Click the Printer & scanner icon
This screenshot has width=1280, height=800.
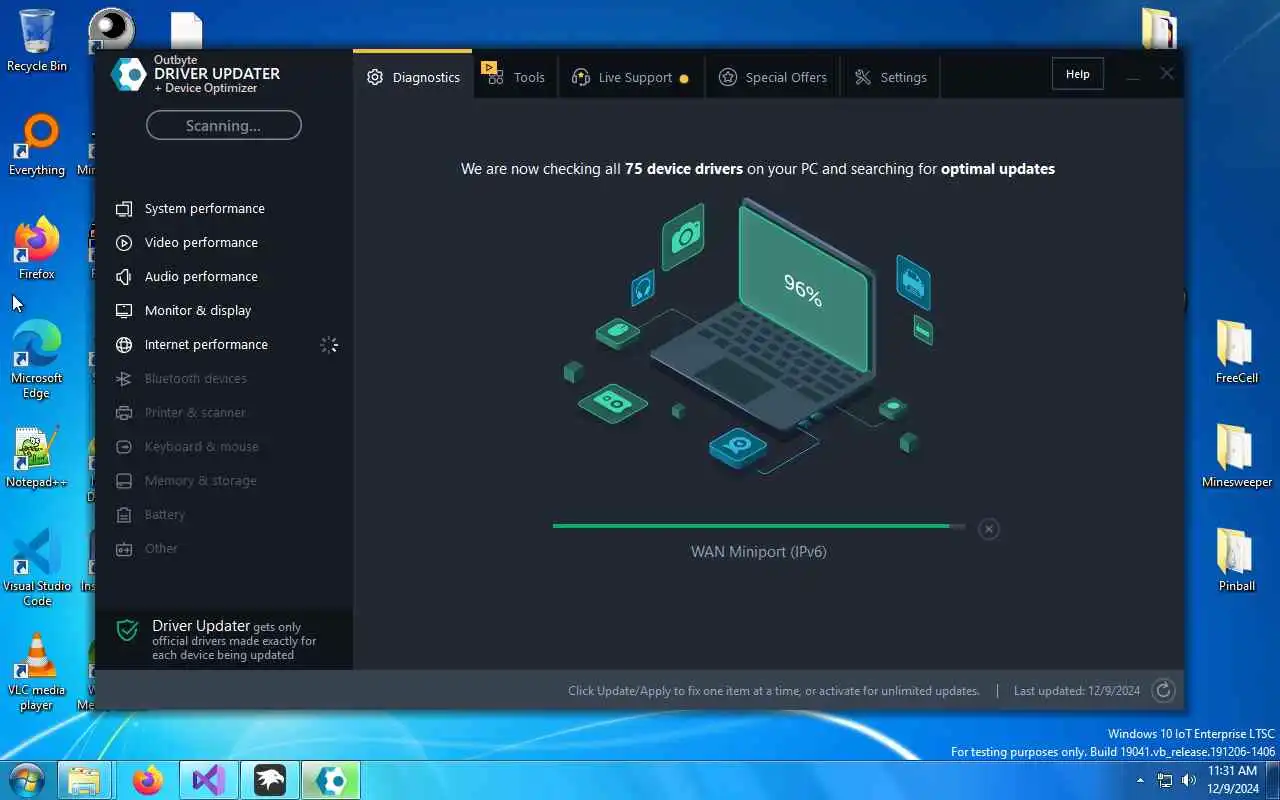tap(124, 412)
